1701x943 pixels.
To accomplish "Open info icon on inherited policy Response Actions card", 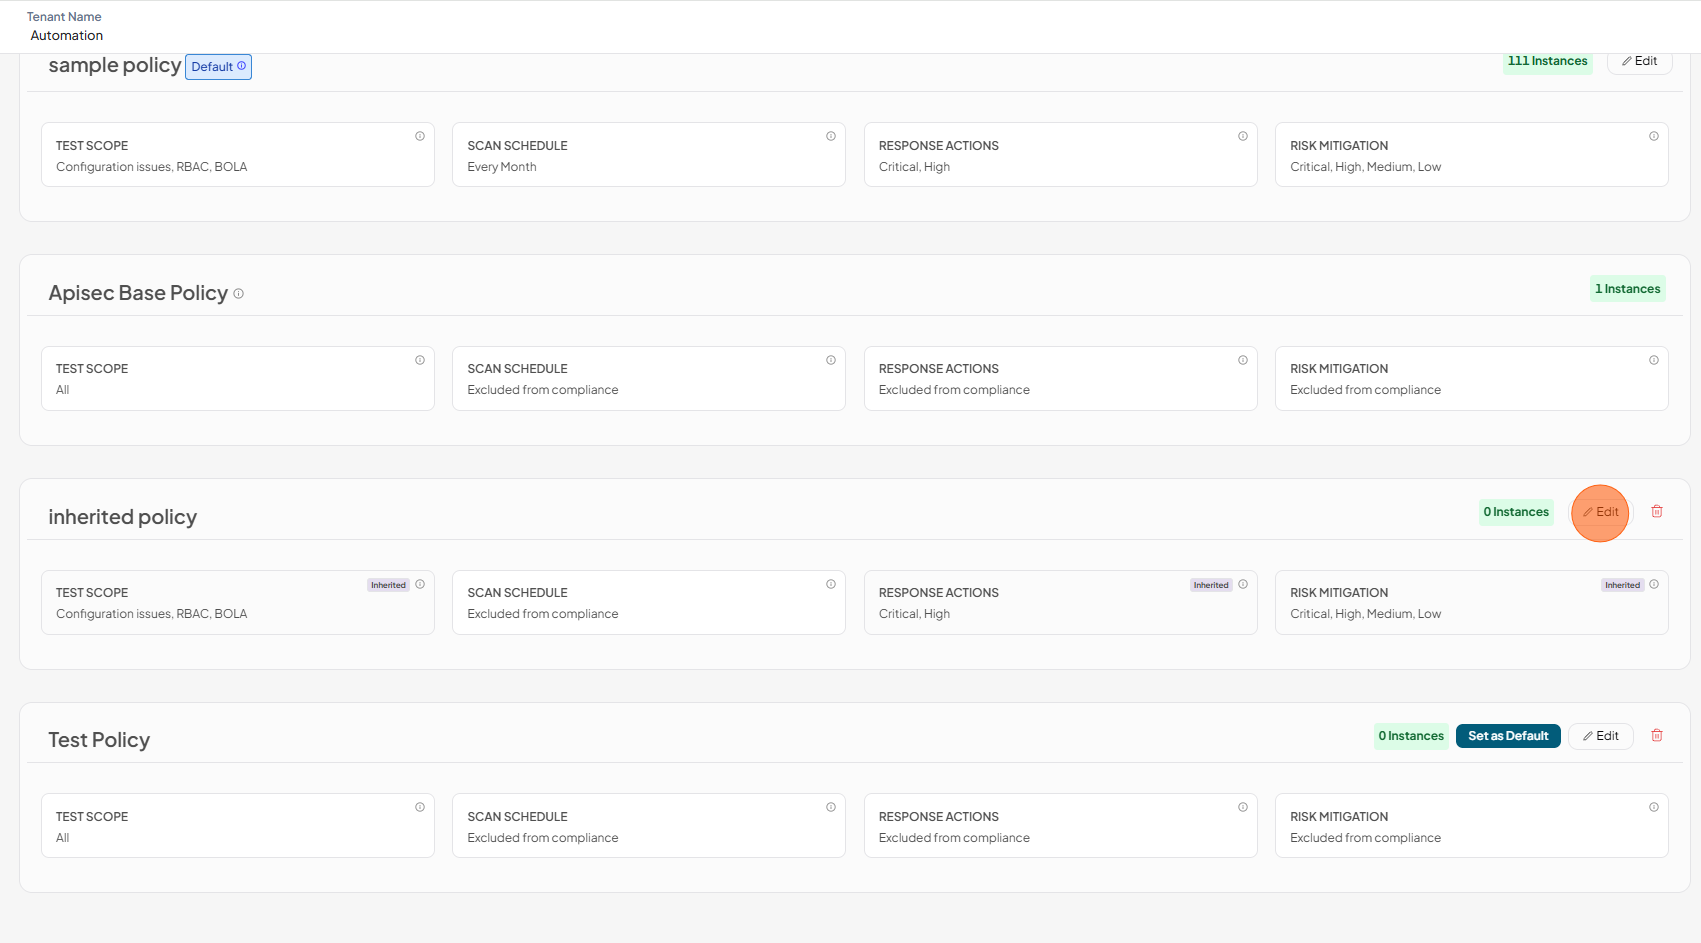I will click(x=1243, y=584).
